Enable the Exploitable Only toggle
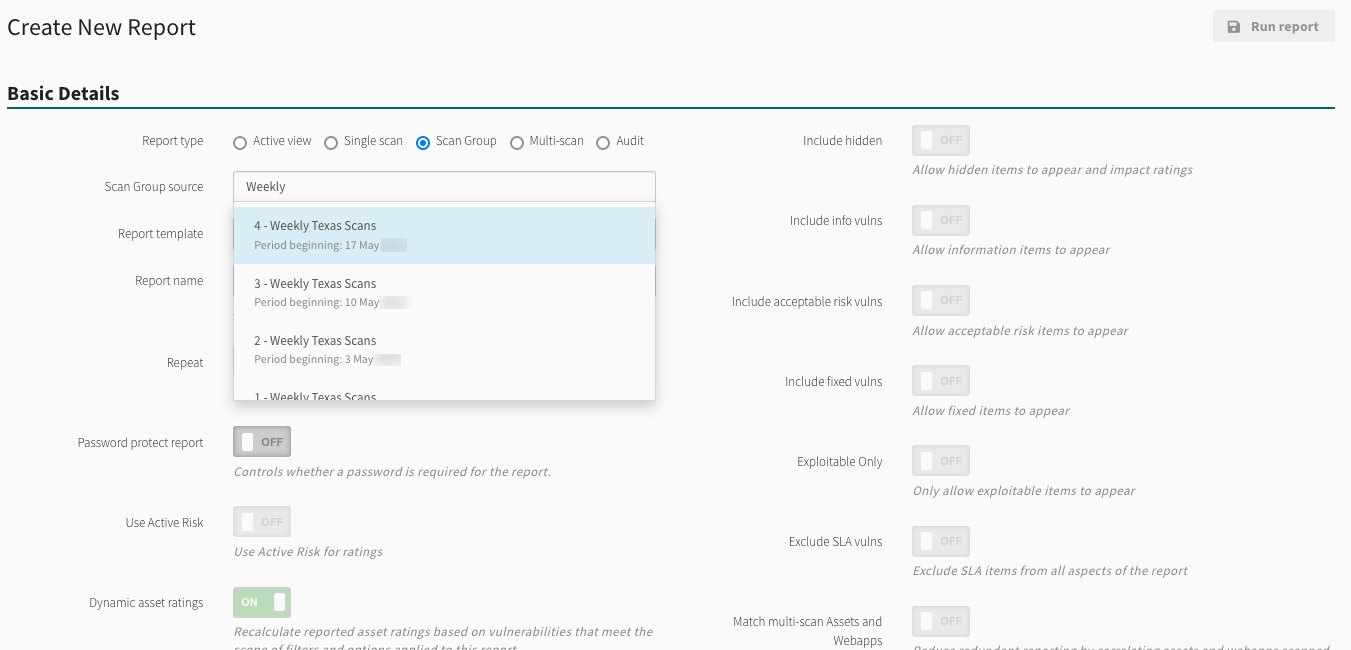Image resolution: width=1351 pixels, height=650 pixels. 941,461
